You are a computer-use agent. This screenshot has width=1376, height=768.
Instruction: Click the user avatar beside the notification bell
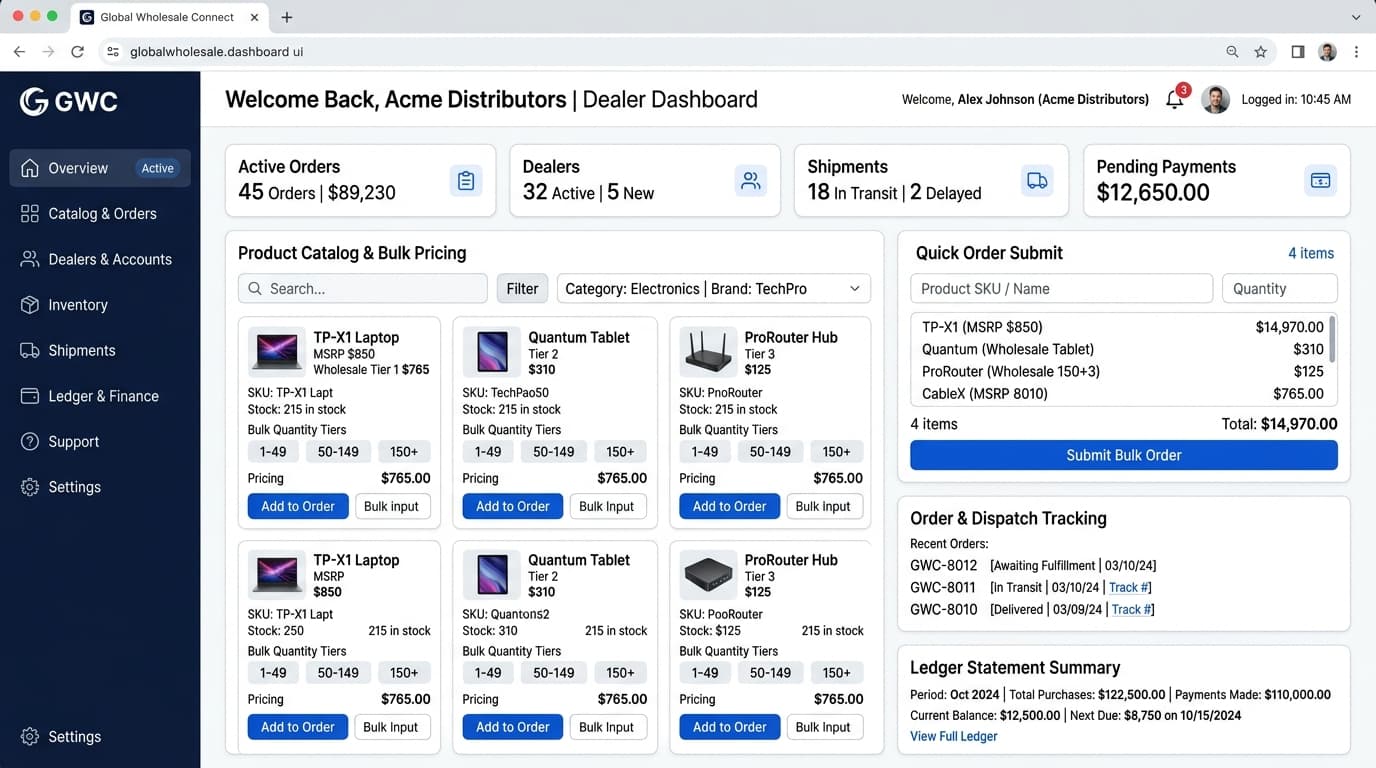point(1215,99)
